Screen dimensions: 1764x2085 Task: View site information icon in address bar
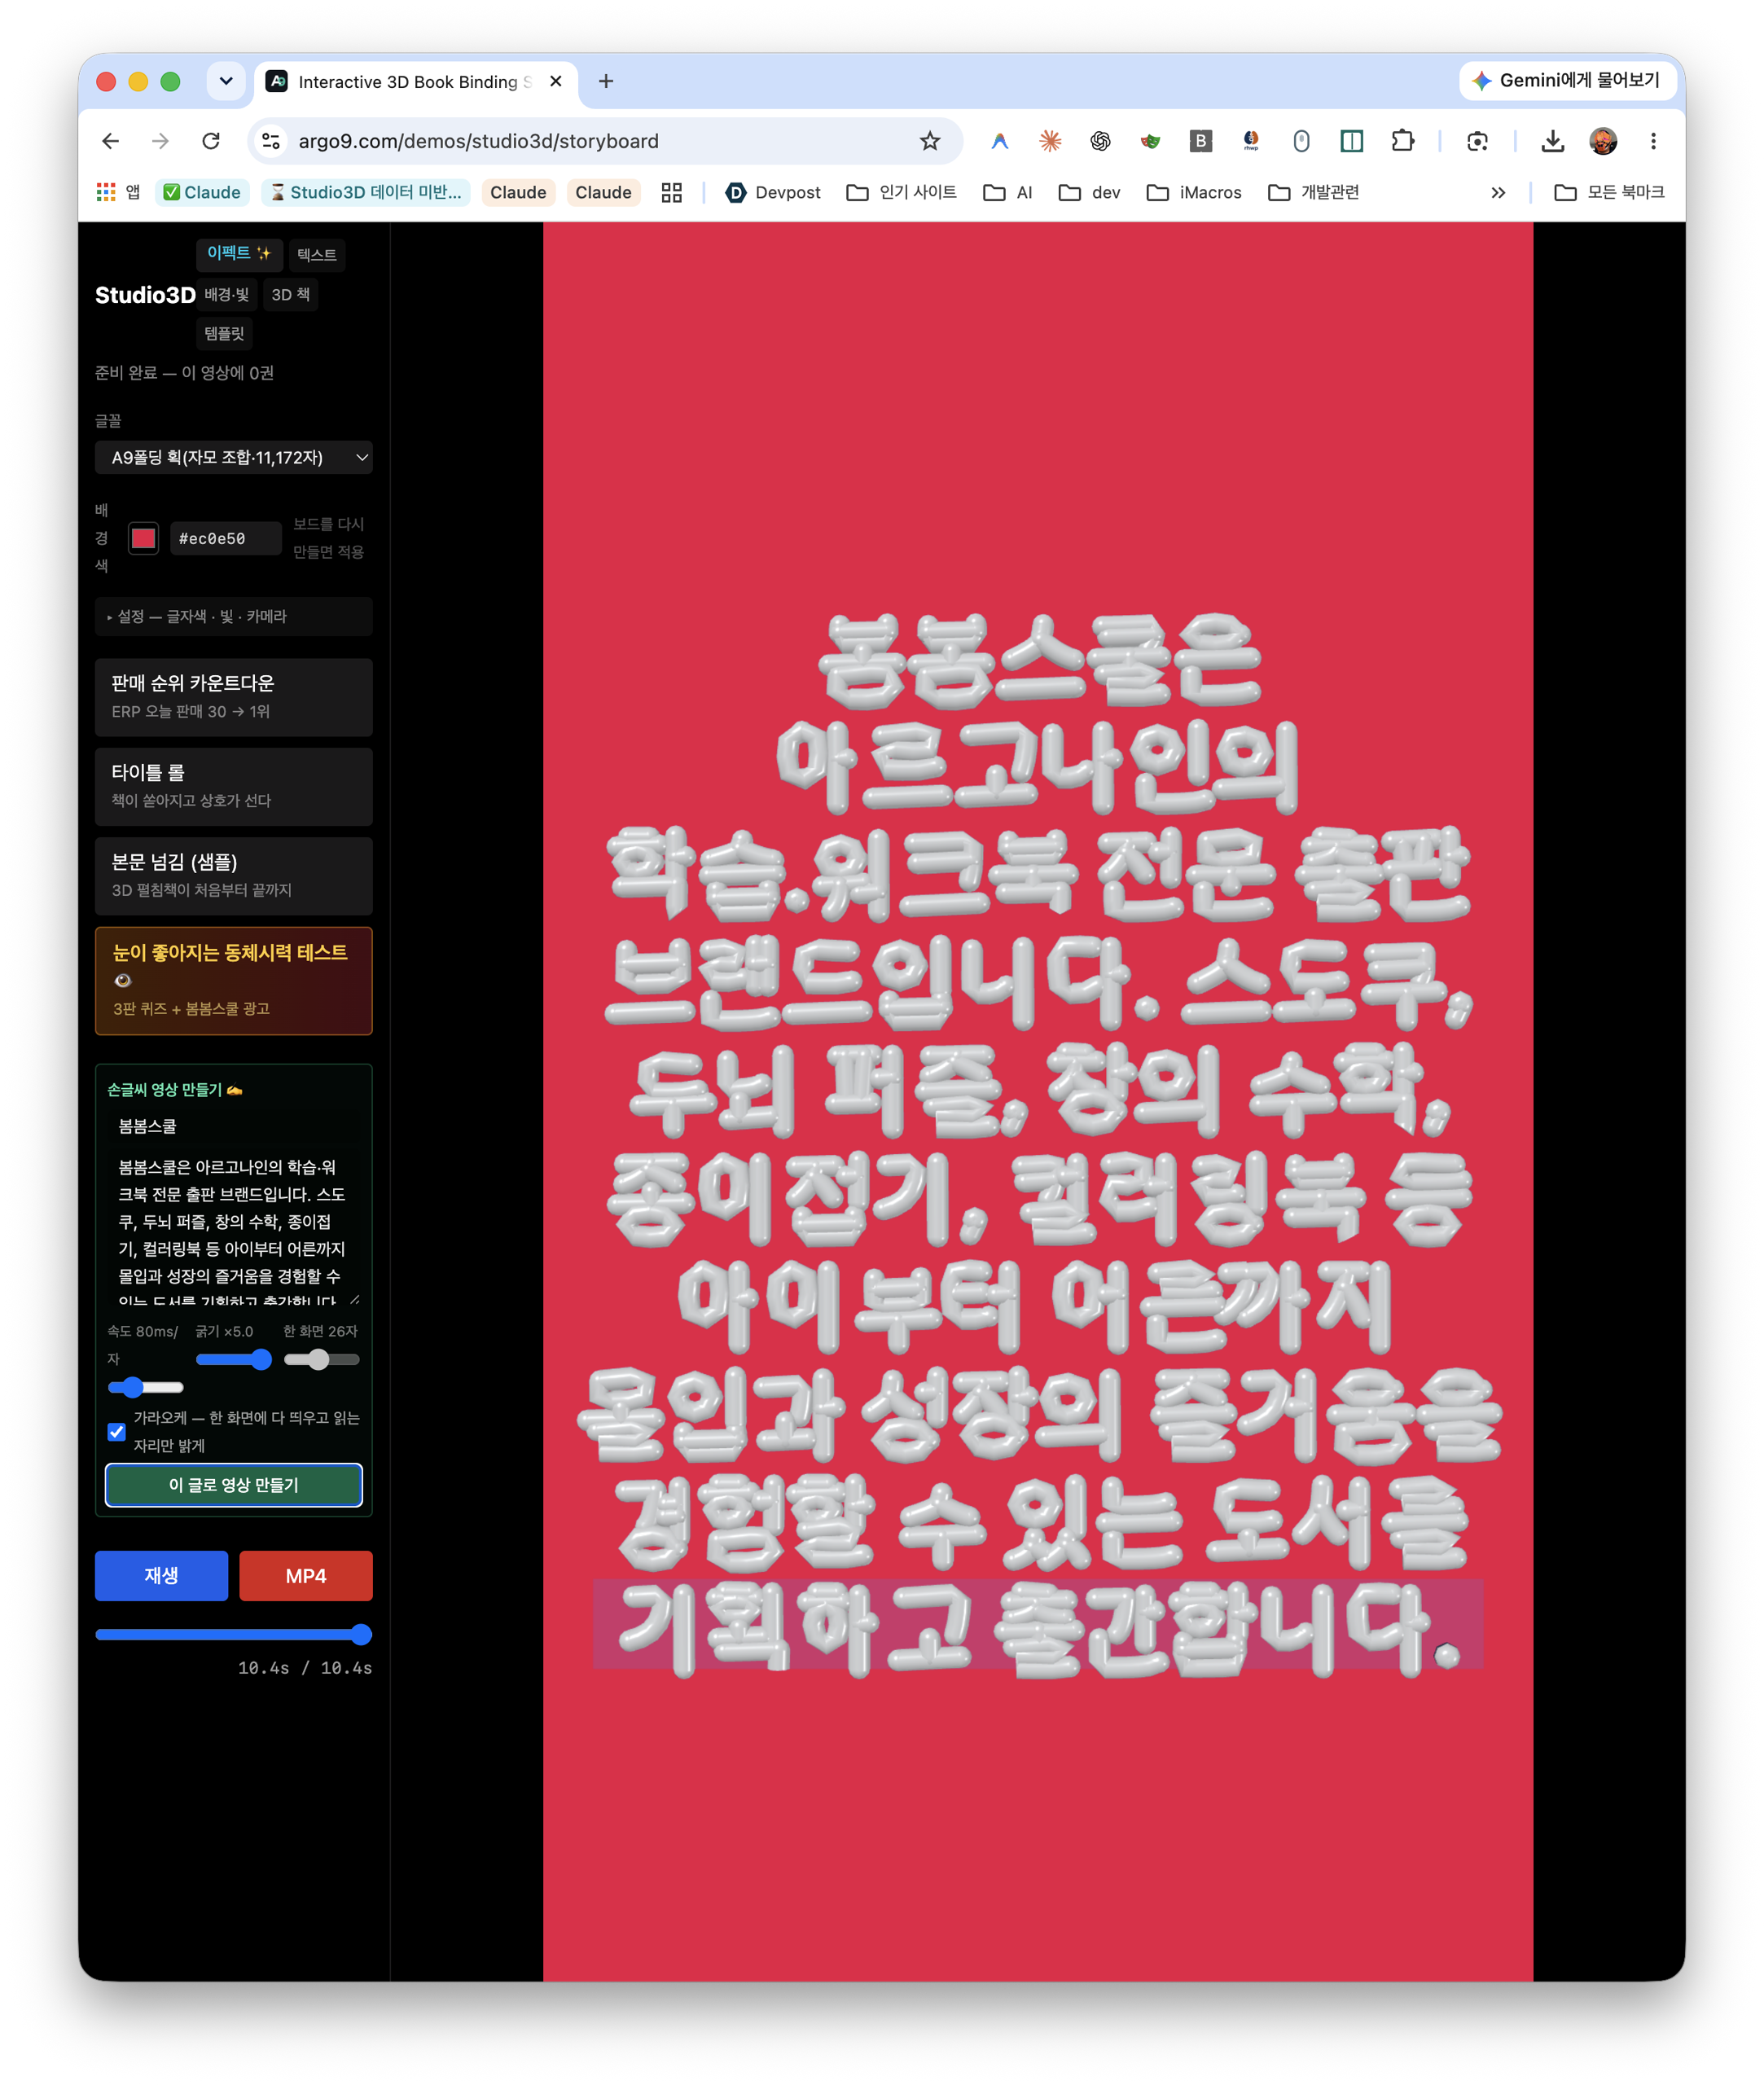pos(271,141)
